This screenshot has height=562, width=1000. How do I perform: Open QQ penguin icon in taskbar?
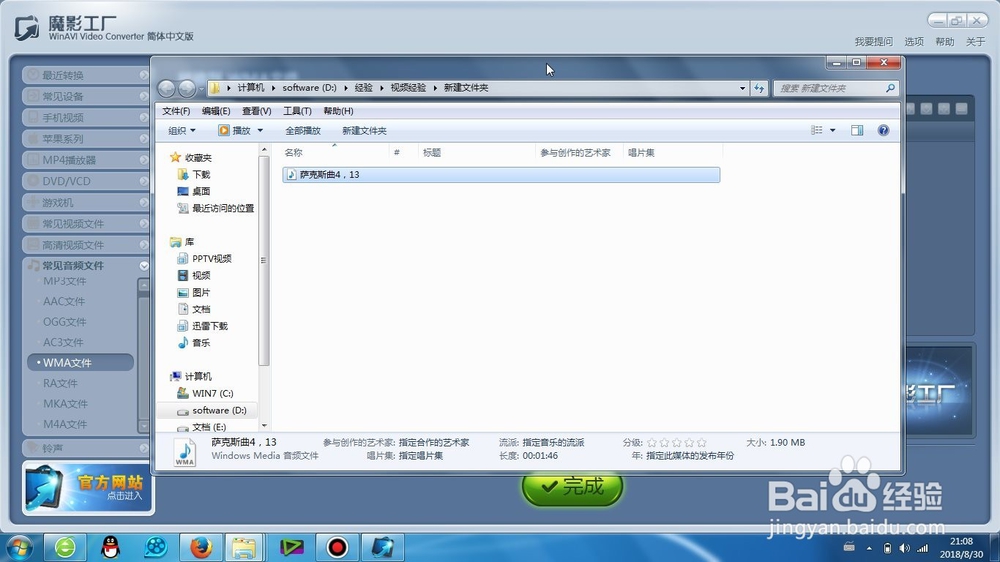pyautogui.click(x=111, y=547)
